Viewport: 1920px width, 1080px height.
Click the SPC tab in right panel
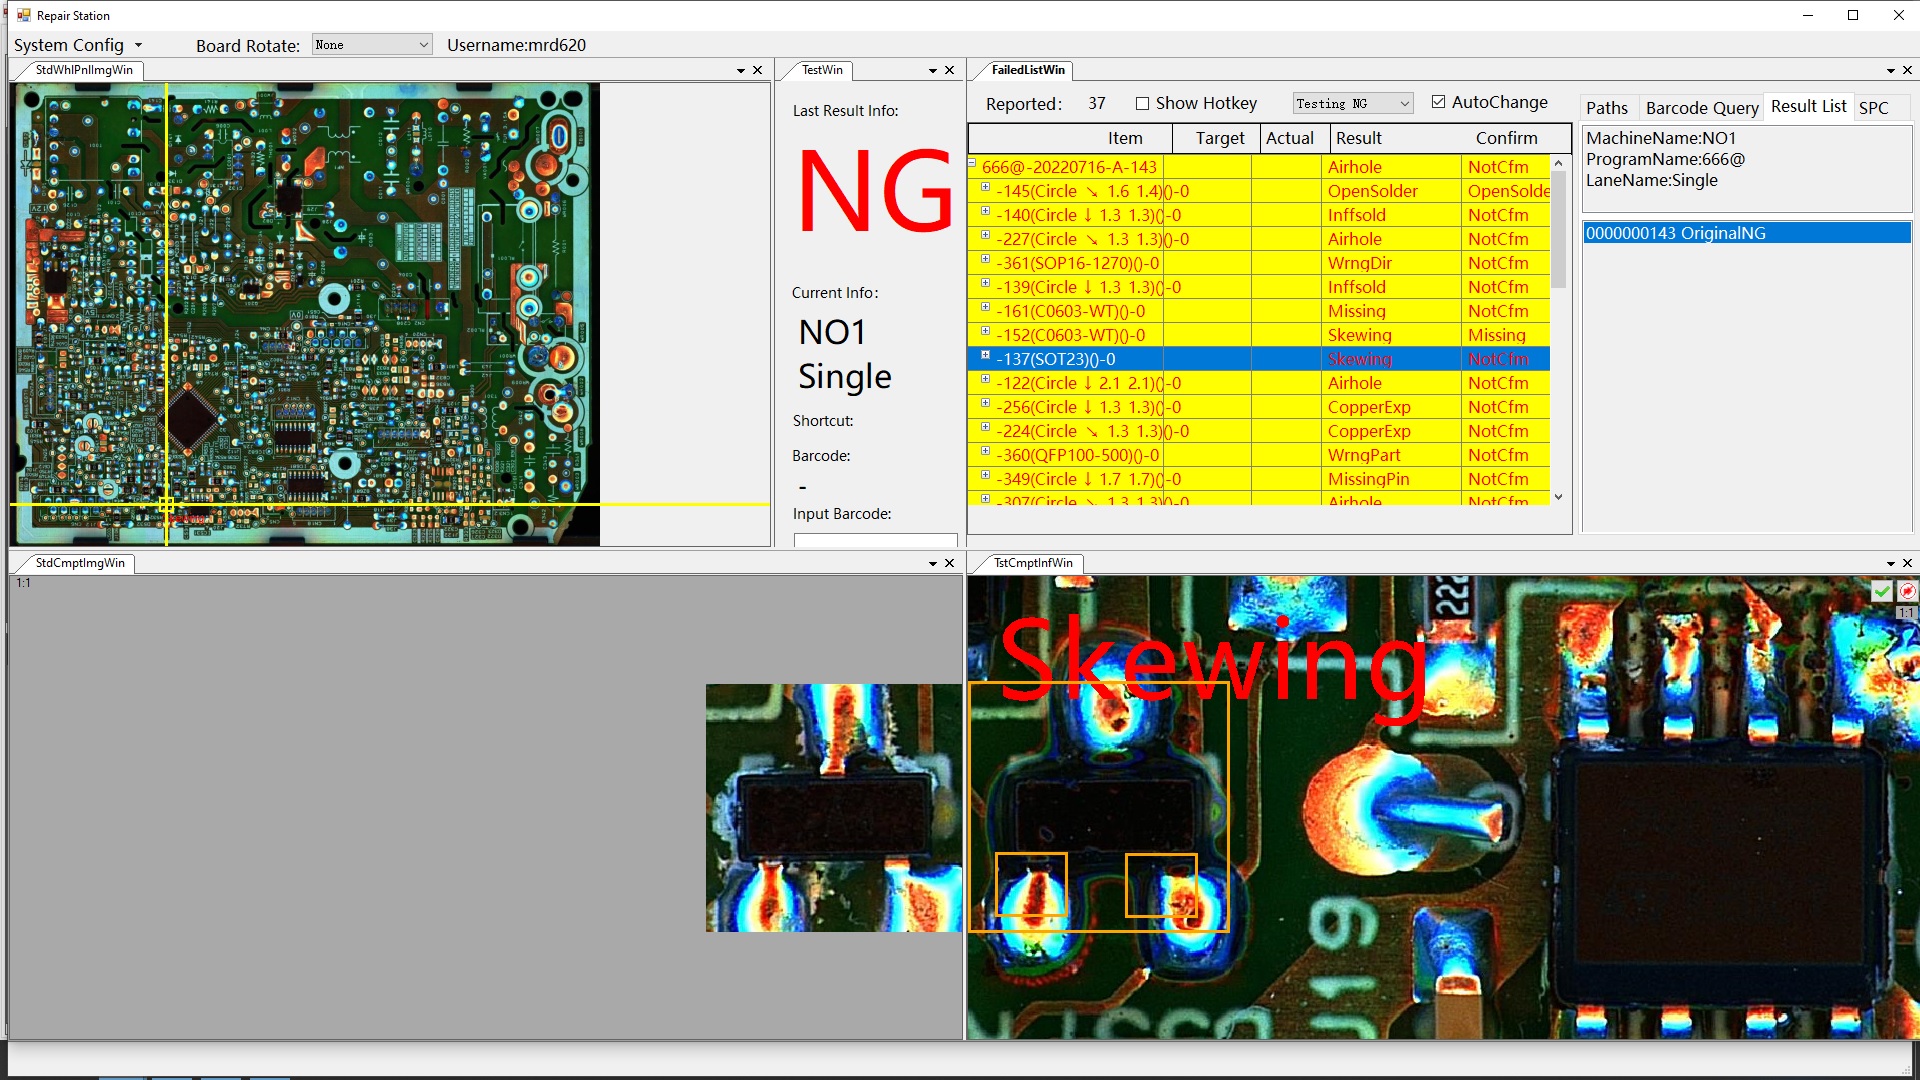pyautogui.click(x=1874, y=107)
